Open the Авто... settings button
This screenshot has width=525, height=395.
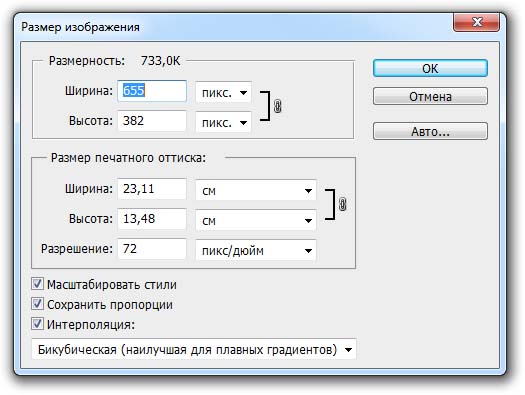[x=430, y=131]
